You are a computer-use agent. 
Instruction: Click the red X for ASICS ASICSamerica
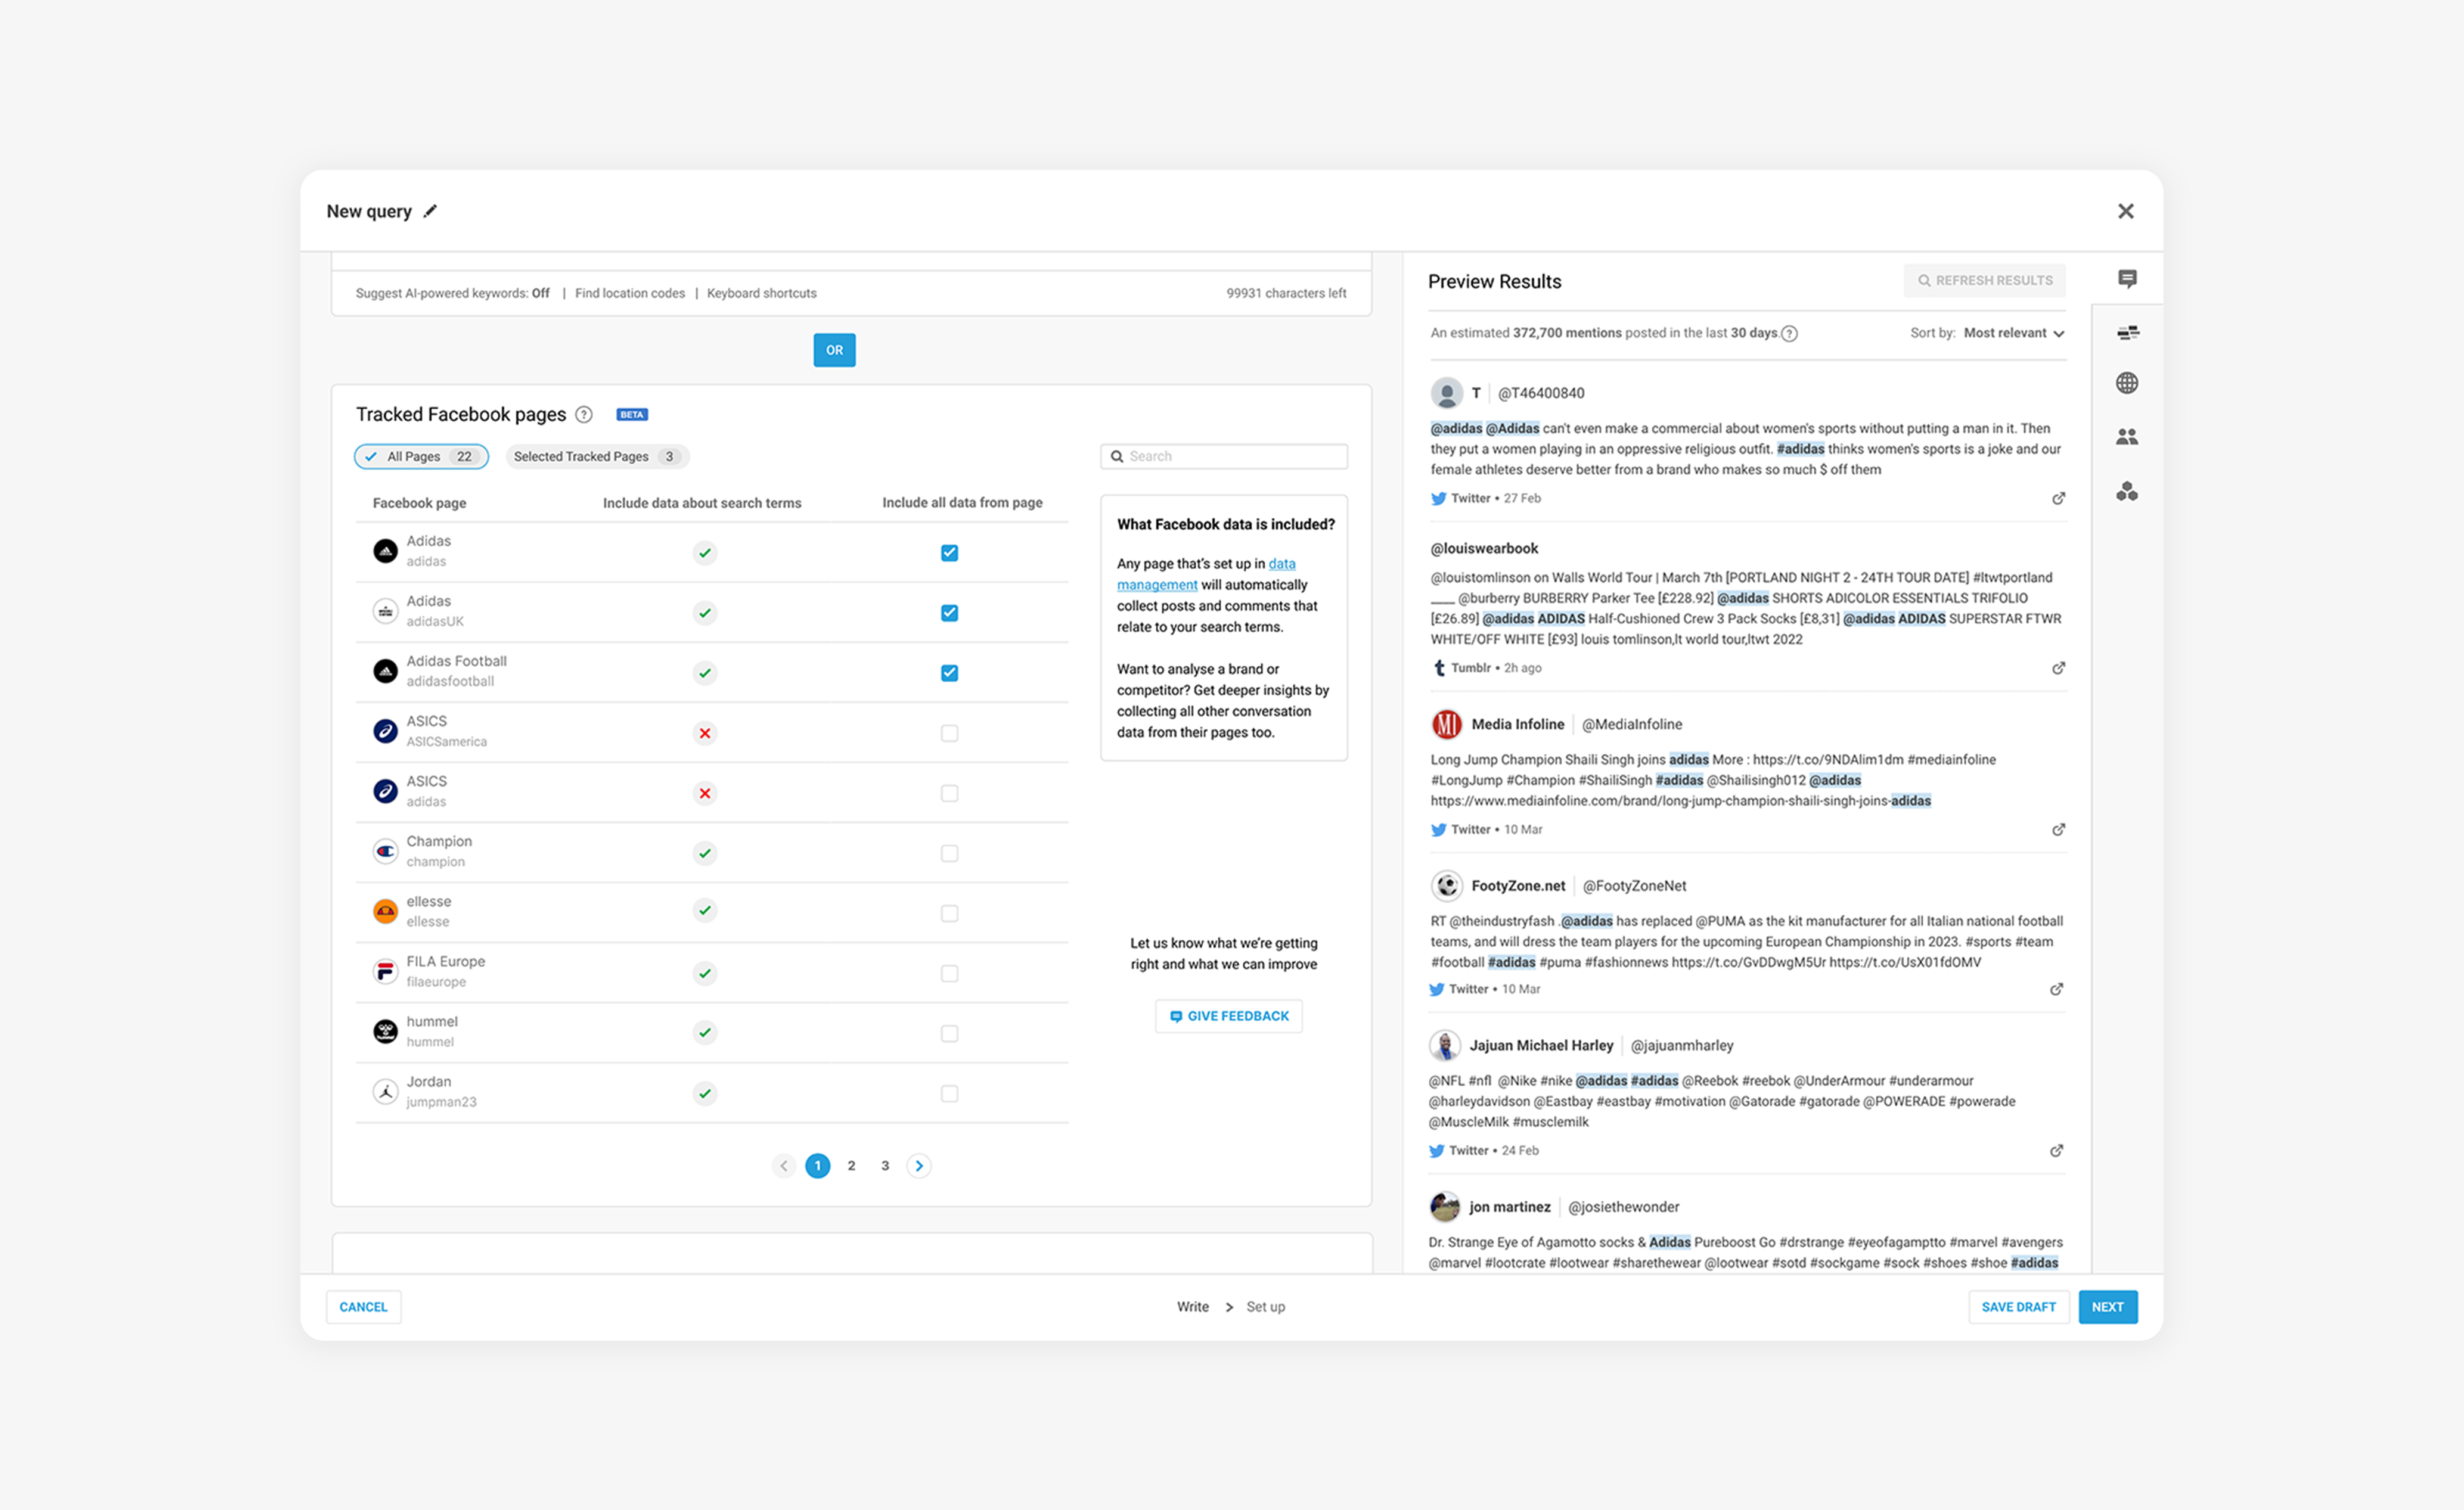705,733
